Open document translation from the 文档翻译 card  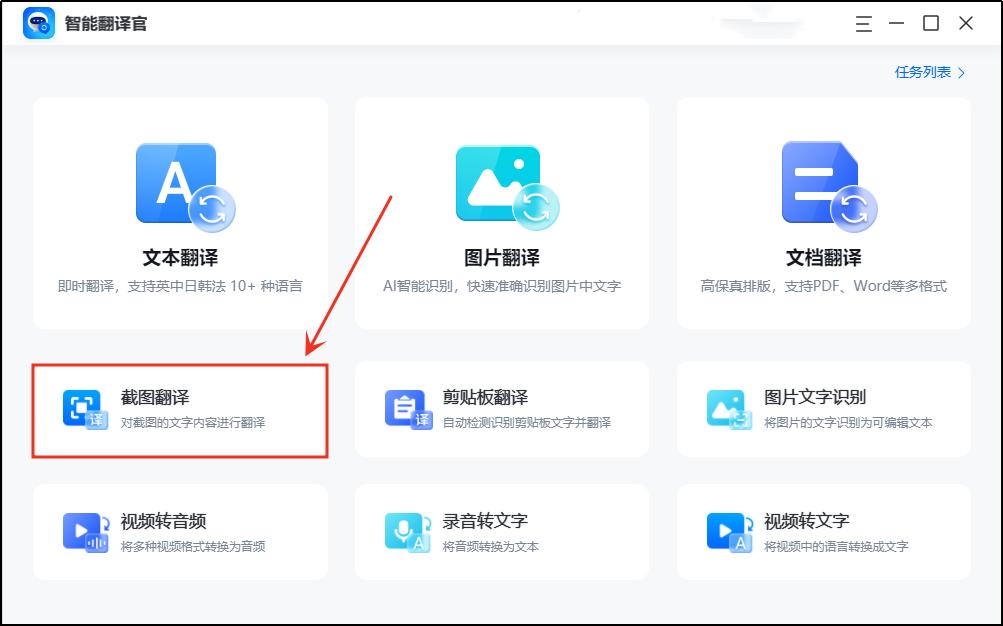click(x=823, y=210)
